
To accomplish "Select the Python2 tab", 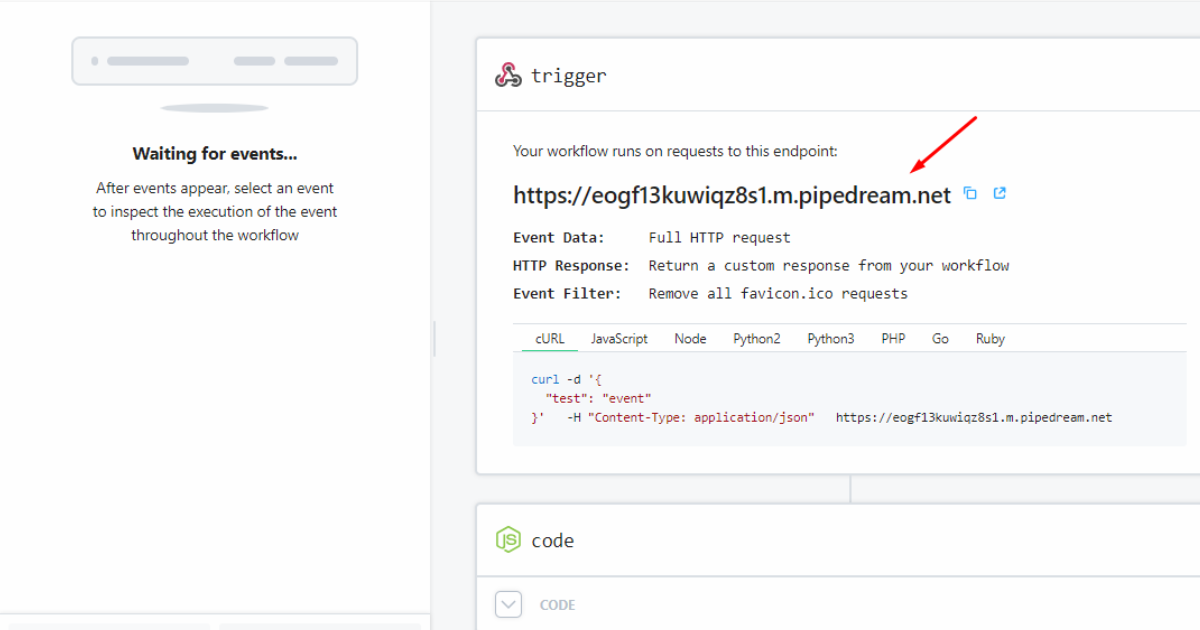I will click(x=757, y=339).
